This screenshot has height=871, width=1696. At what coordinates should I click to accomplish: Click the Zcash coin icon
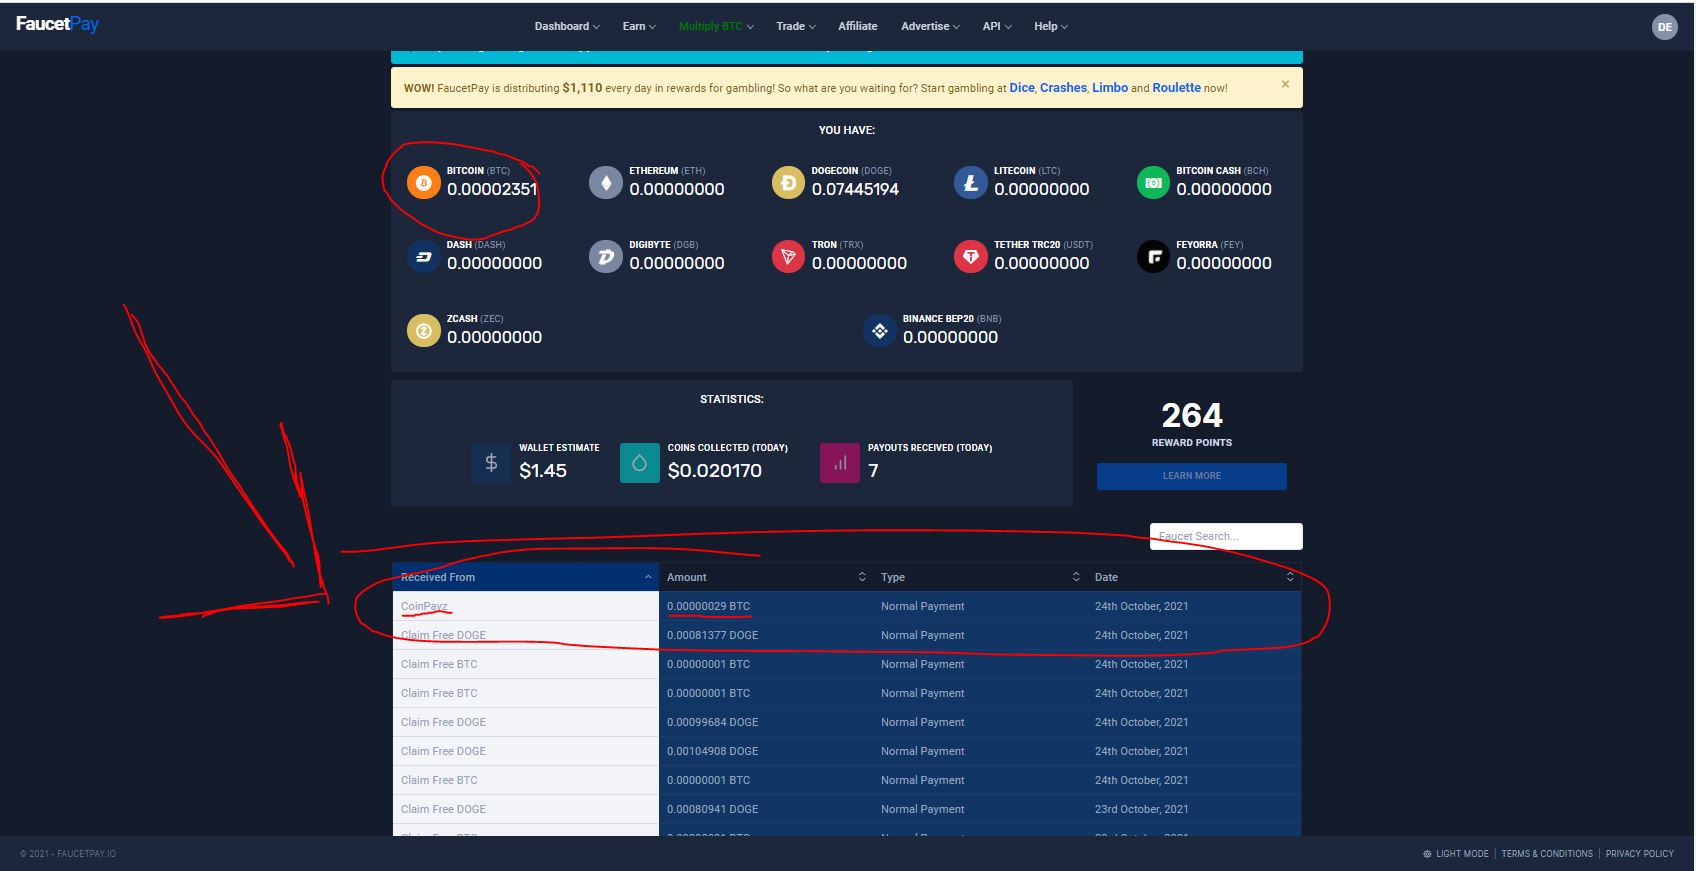(x=424, y=330)
